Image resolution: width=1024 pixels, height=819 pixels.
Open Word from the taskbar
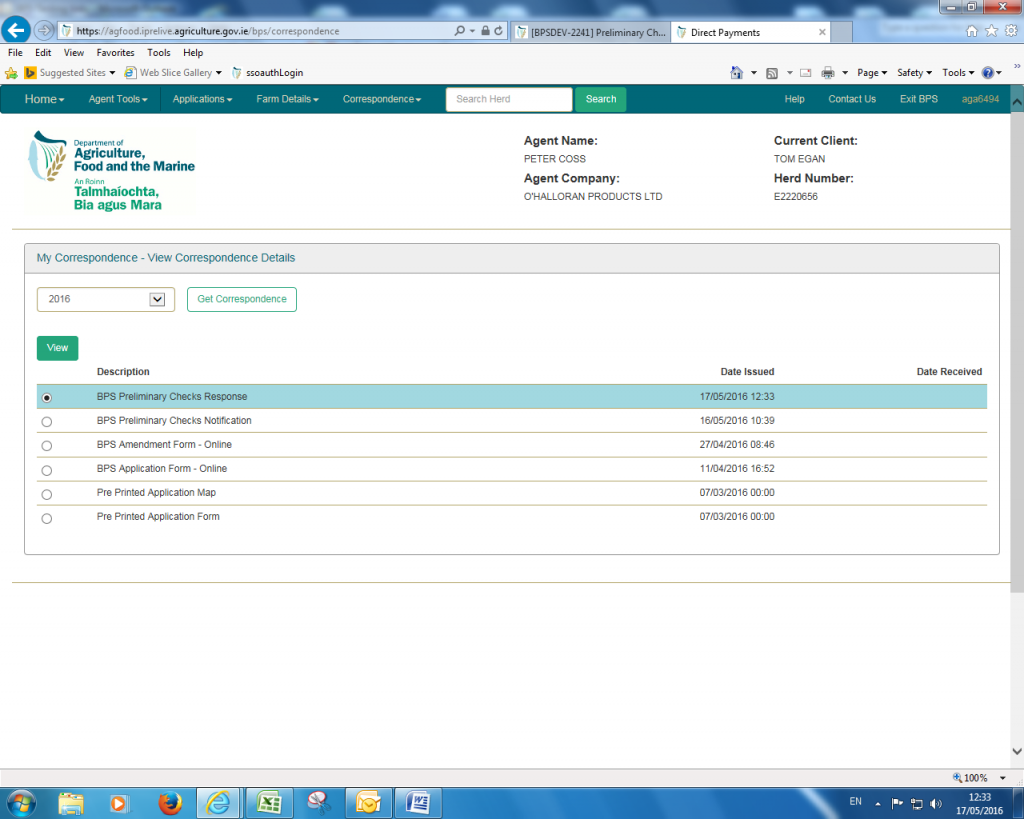point(417,802)
